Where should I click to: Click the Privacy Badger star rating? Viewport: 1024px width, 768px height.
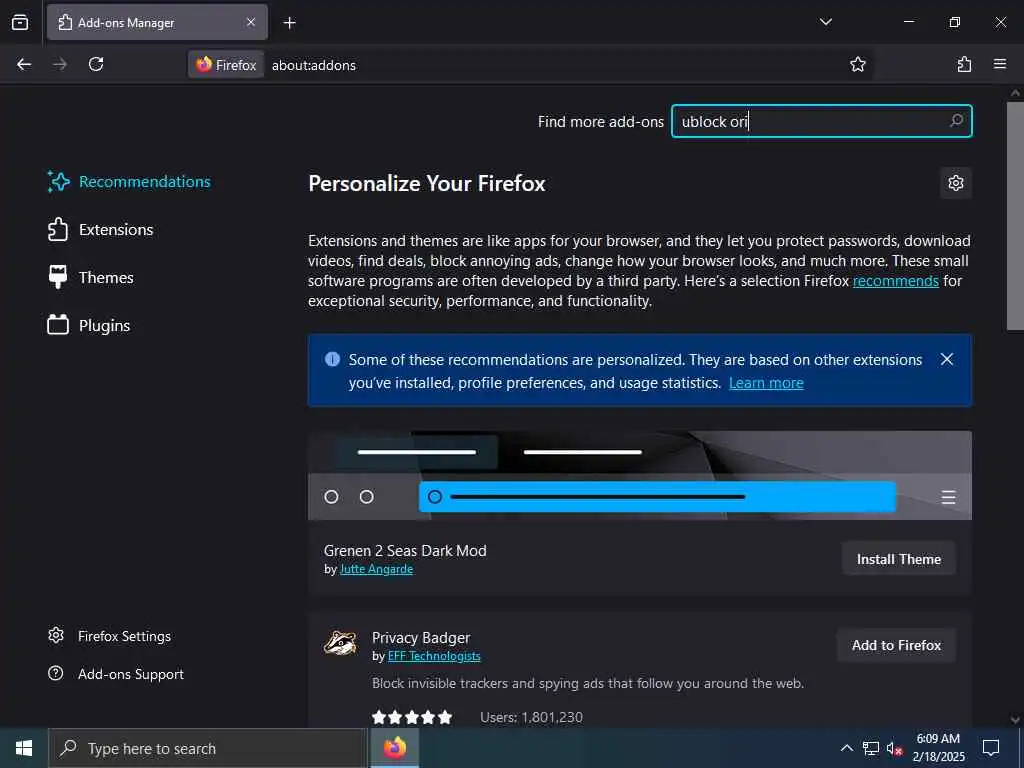[411, 717]
